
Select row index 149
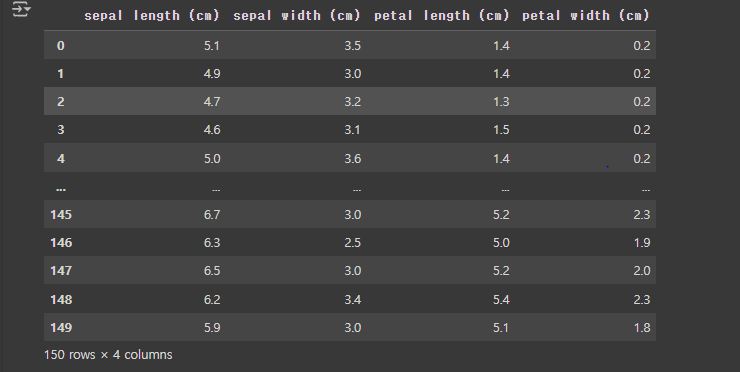pos(61,328)
